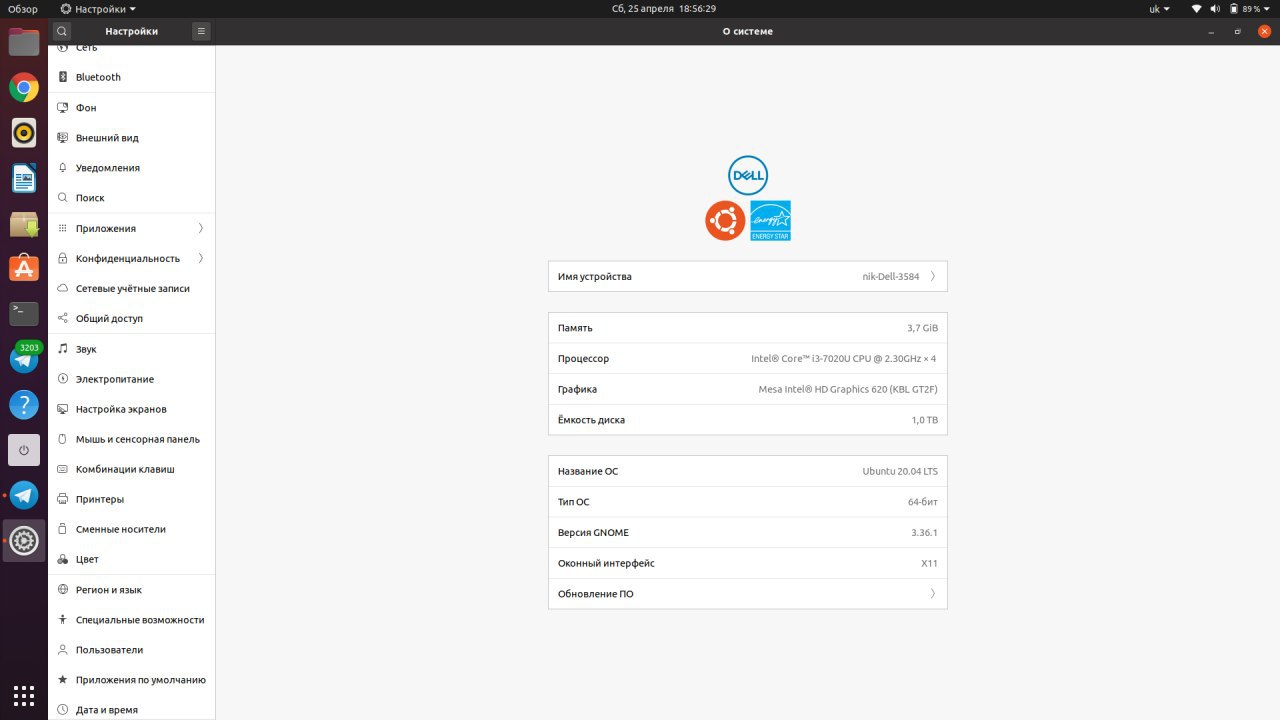
Task: Open Terminal from the dock
Action: click(24, 313)
